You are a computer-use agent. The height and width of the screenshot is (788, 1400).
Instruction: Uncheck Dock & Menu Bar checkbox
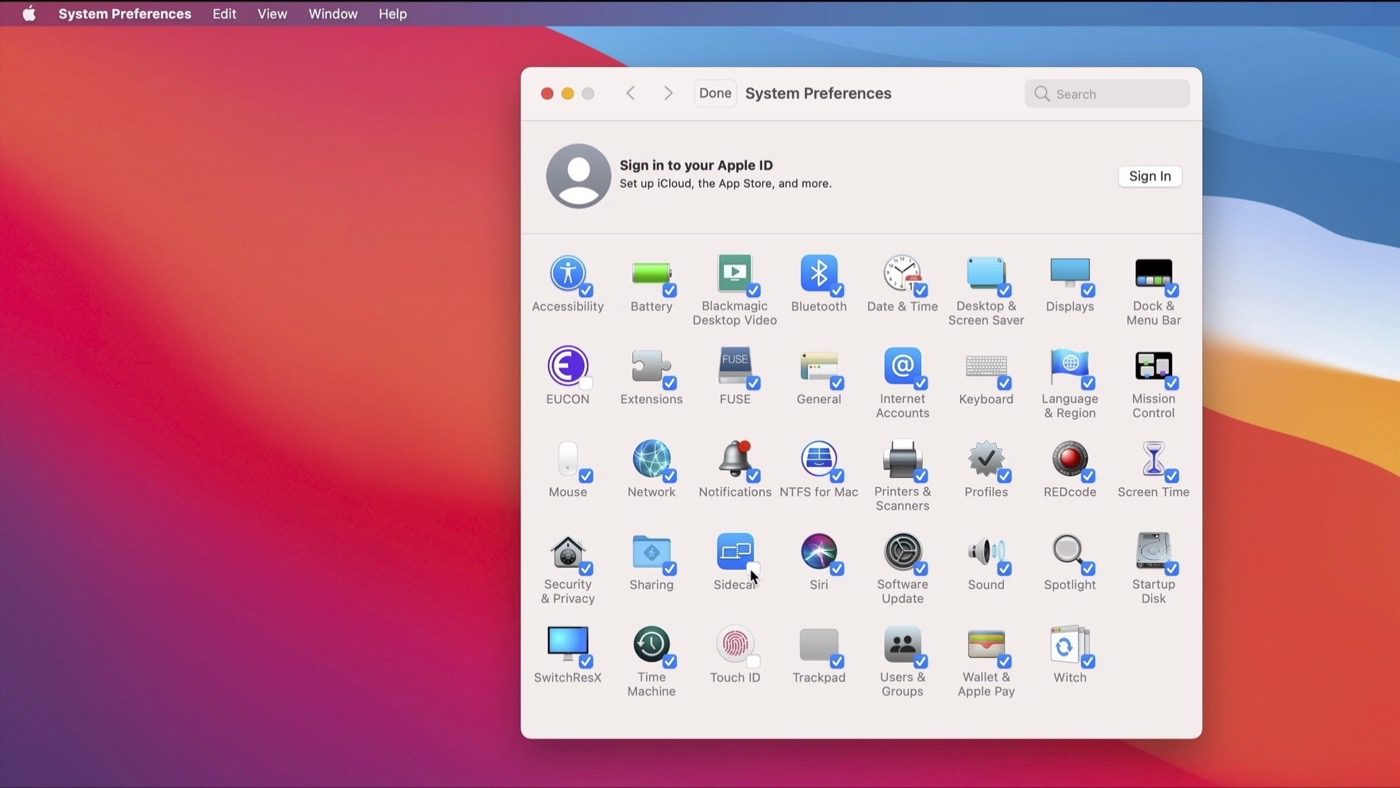click(1171, 290)
